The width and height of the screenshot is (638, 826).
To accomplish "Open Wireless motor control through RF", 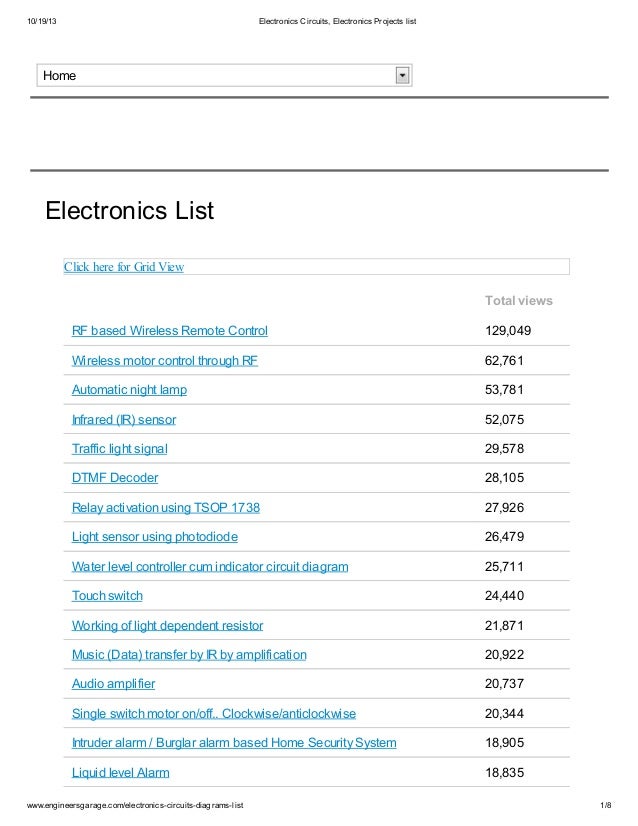I will (165, 361).
